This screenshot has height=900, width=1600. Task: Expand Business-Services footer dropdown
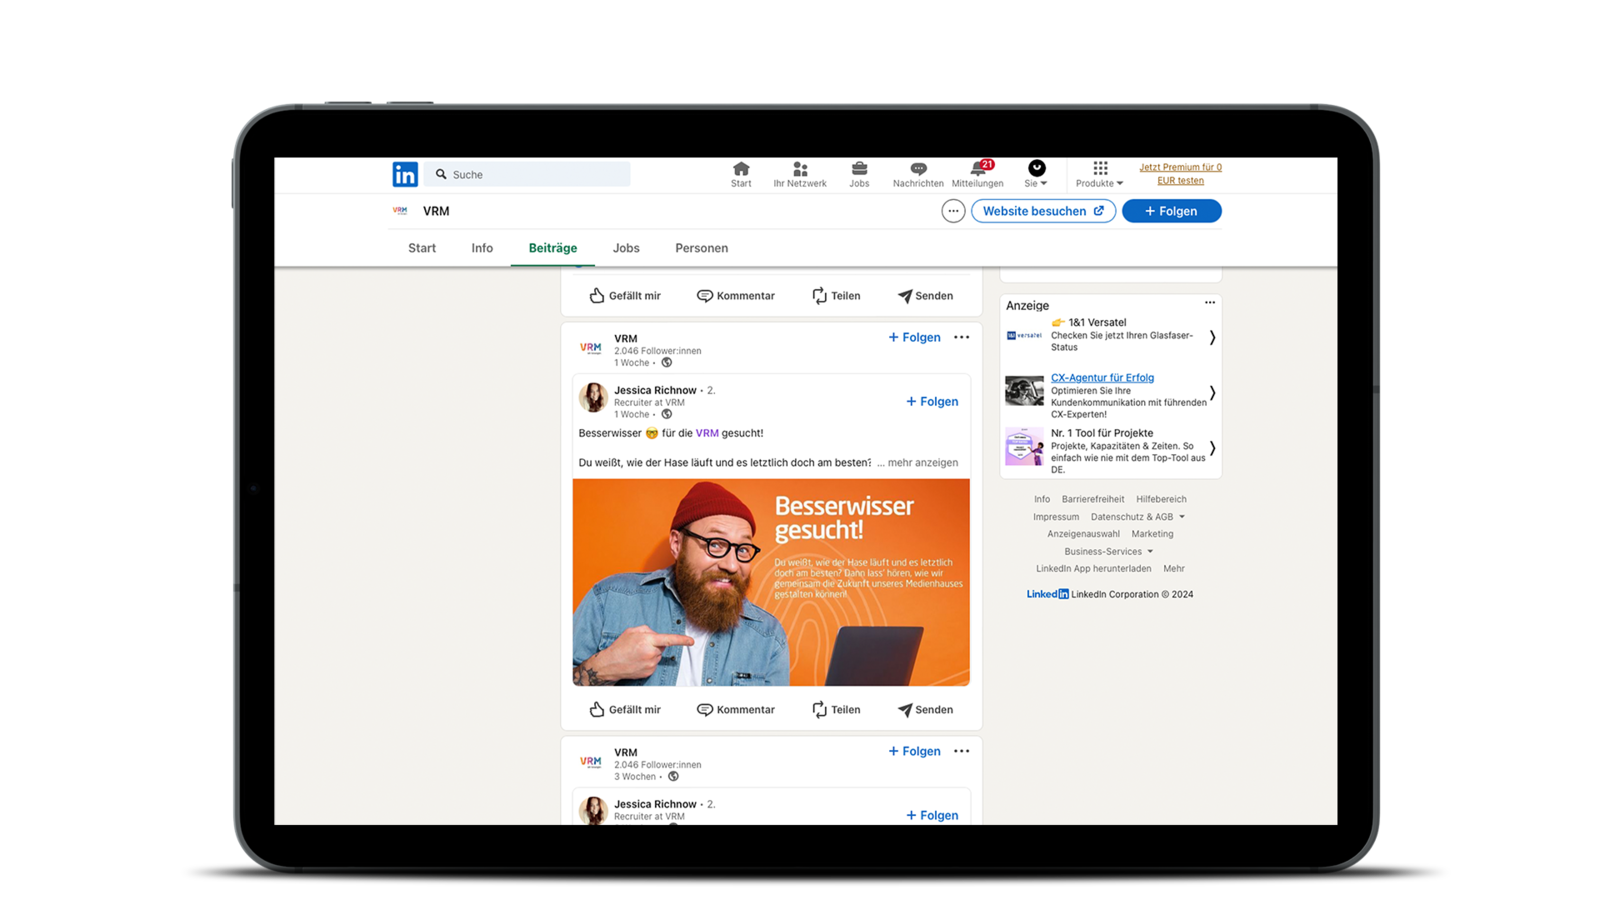pos(1108,551)
